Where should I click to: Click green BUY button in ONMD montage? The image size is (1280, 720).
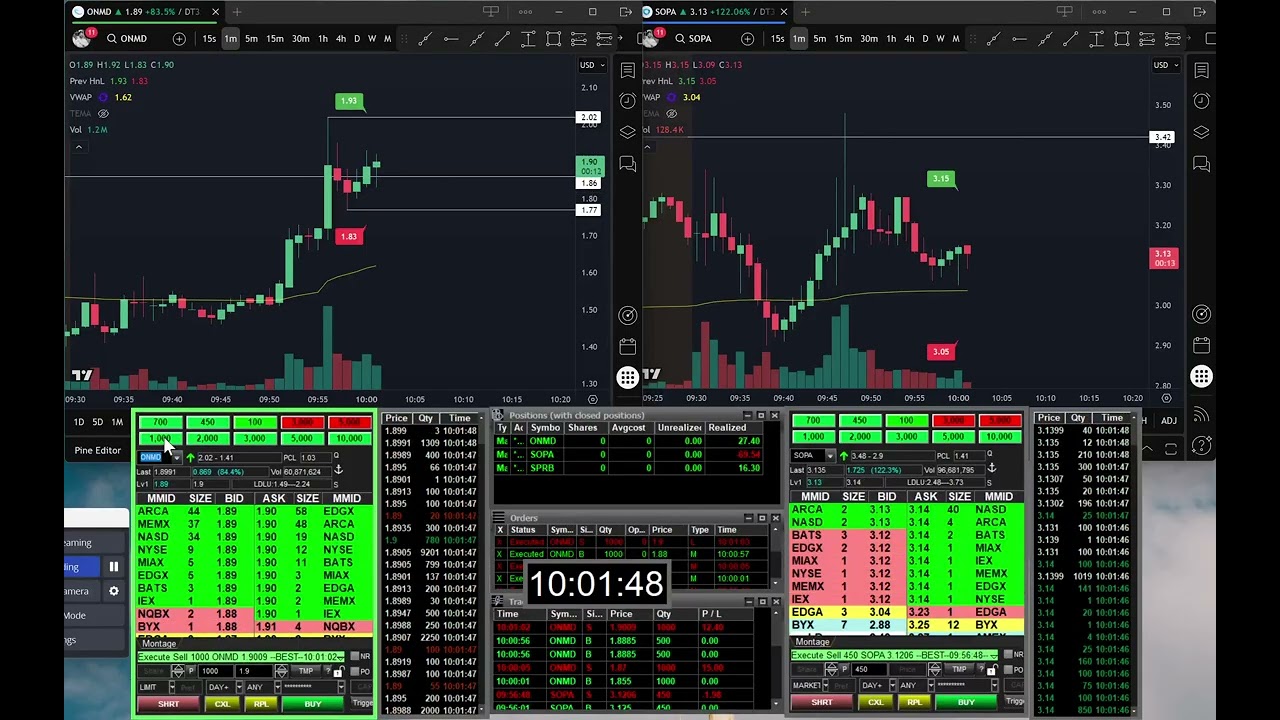(313, 705)
